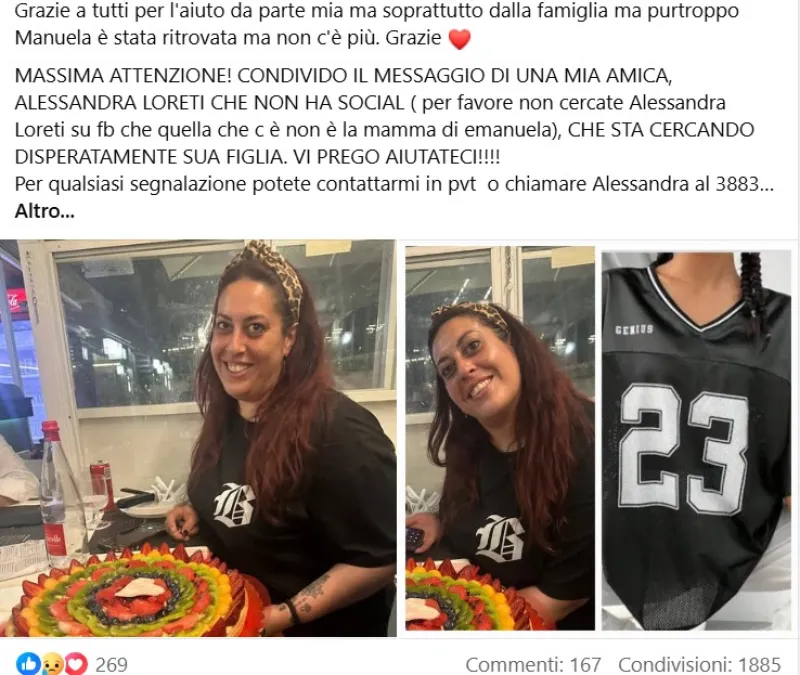This screenshot has height=675, width=800.
Task: Click the sad face reaction icon
Action: pyautogui.click(x=53, y=664)
